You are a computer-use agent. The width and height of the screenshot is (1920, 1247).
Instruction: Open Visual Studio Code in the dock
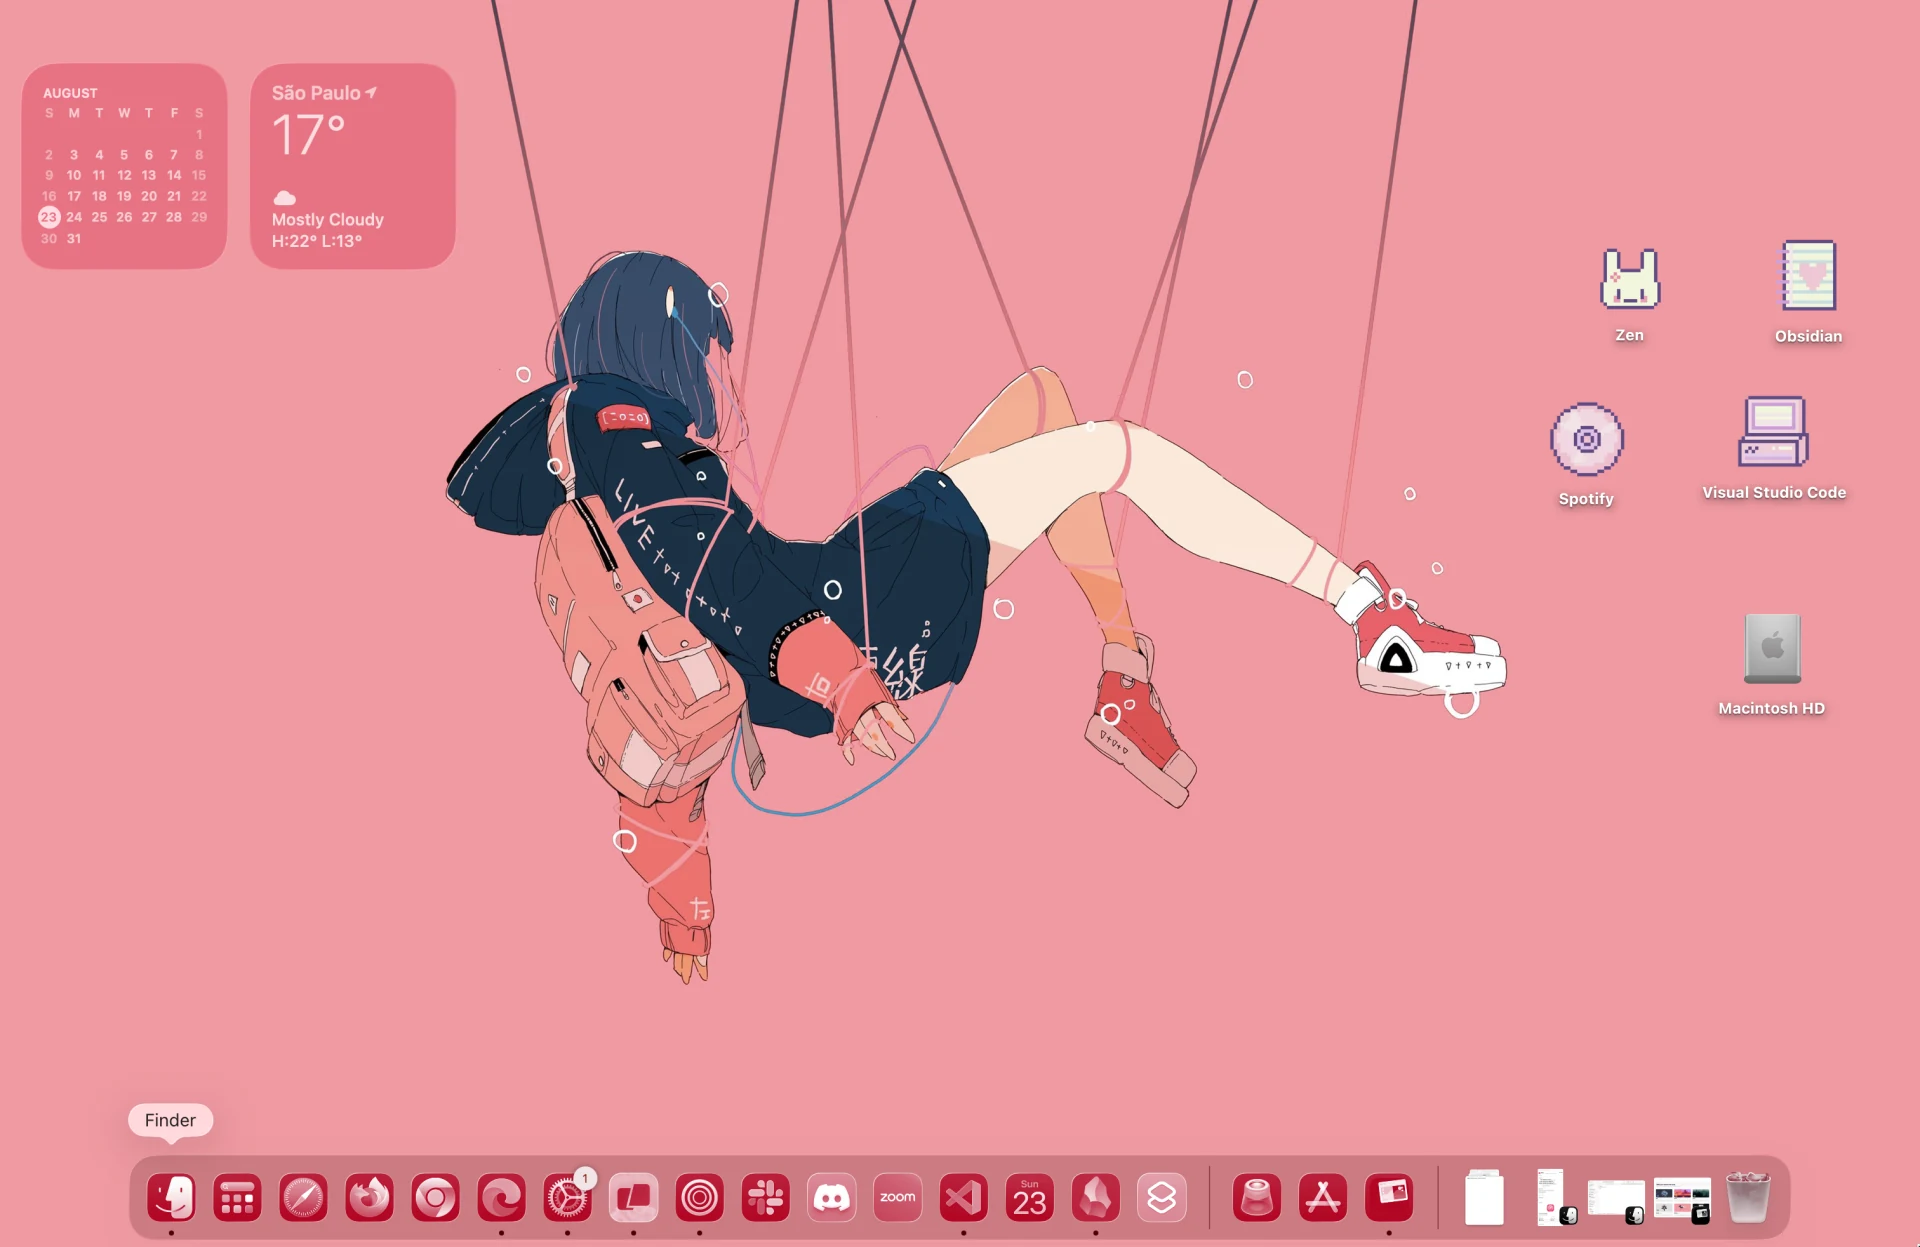point(963,1197)
